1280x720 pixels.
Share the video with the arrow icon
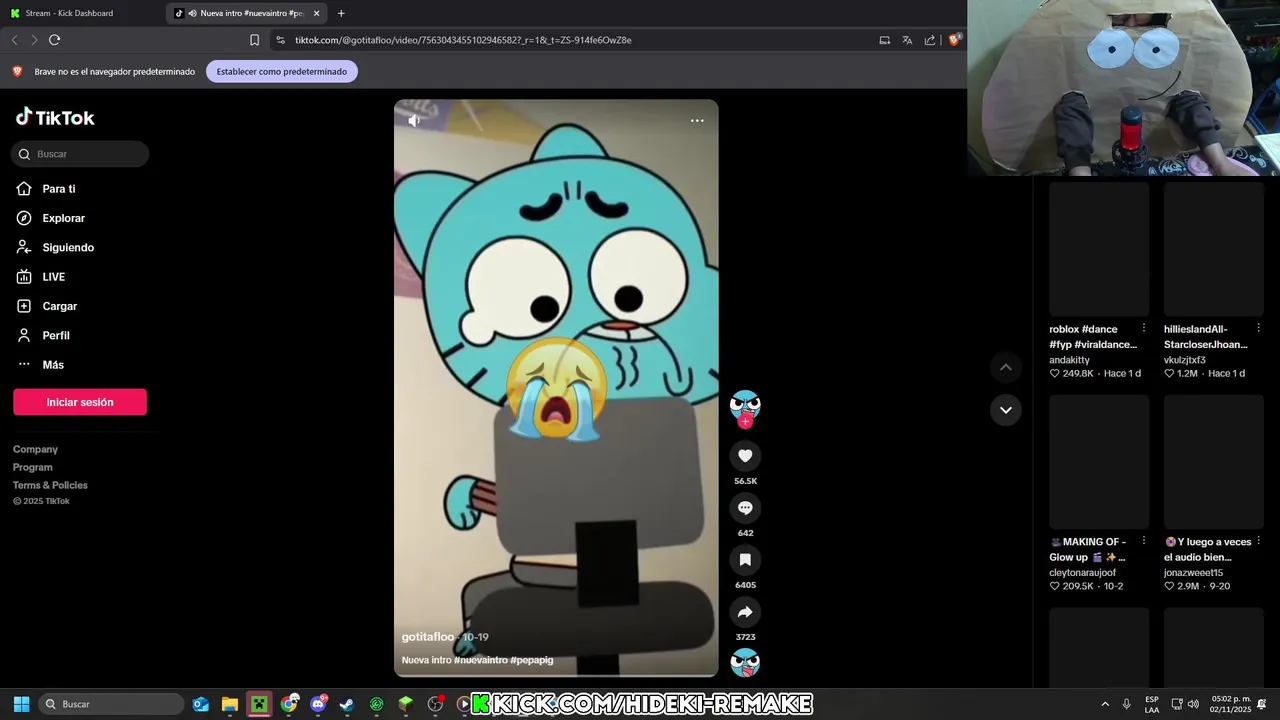pyautogui.click(x=745, y=612)
